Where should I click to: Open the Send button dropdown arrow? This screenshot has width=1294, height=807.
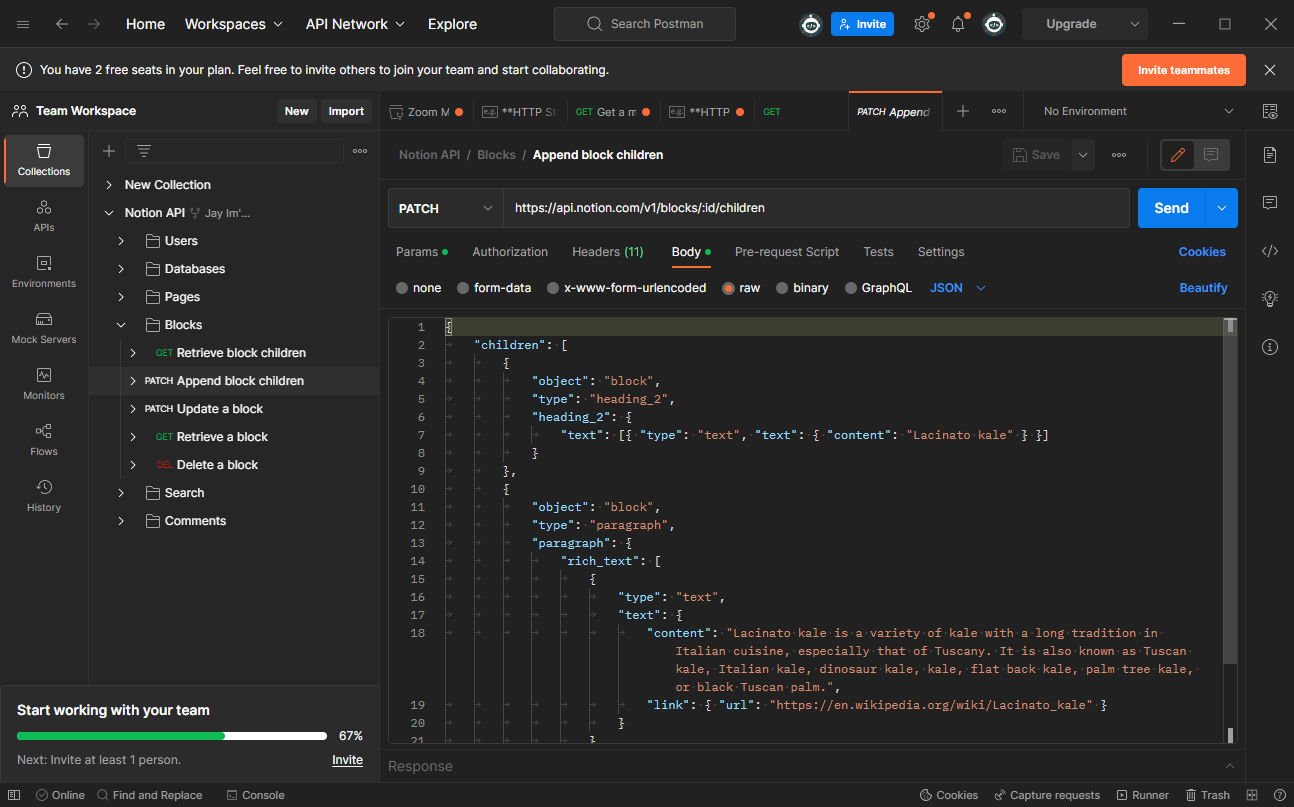point(1221,208)
